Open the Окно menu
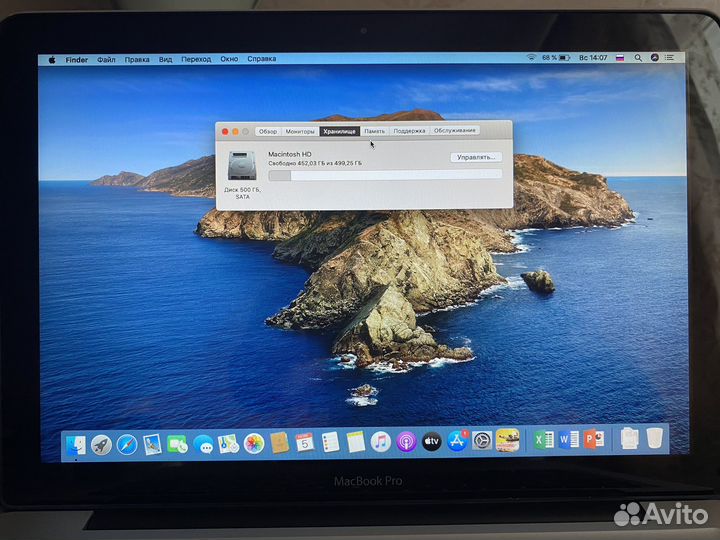 click(x=229, y=59)
